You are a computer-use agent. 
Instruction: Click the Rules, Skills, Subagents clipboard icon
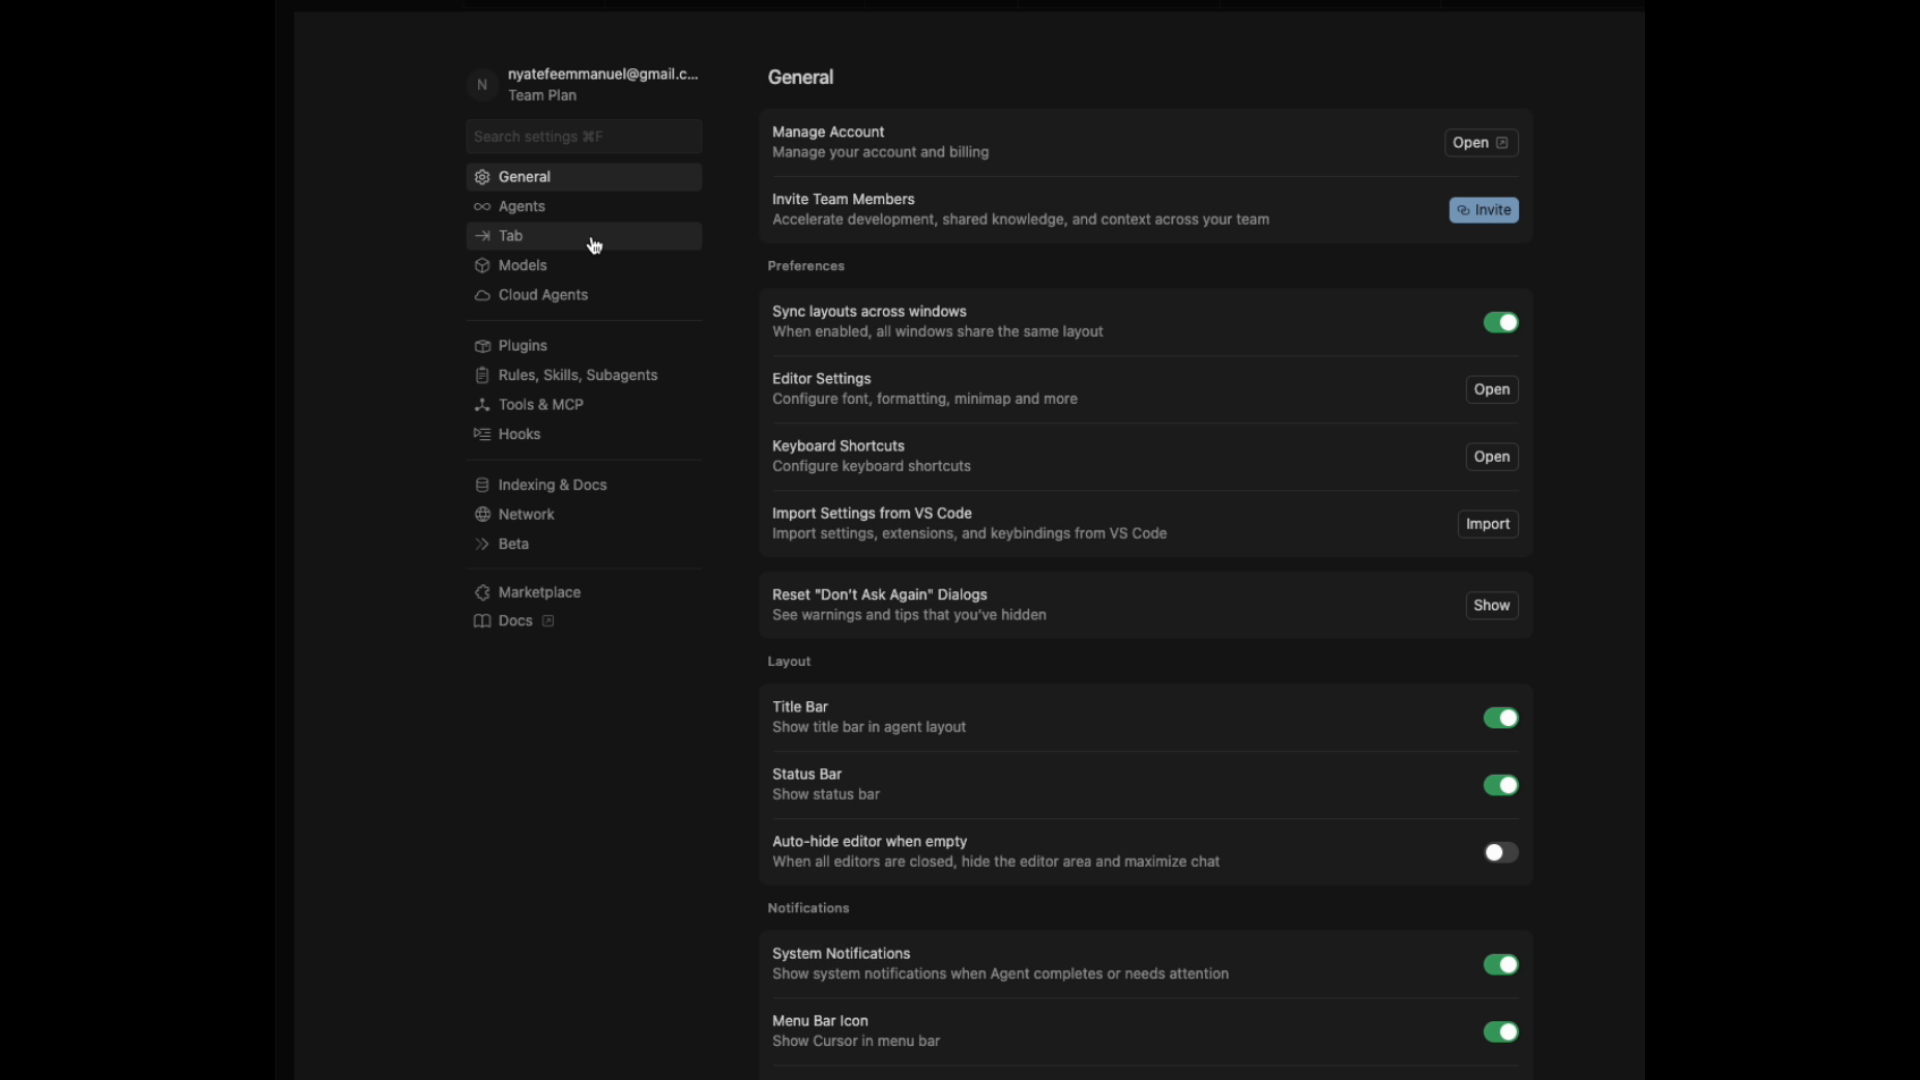pos(482,375)
